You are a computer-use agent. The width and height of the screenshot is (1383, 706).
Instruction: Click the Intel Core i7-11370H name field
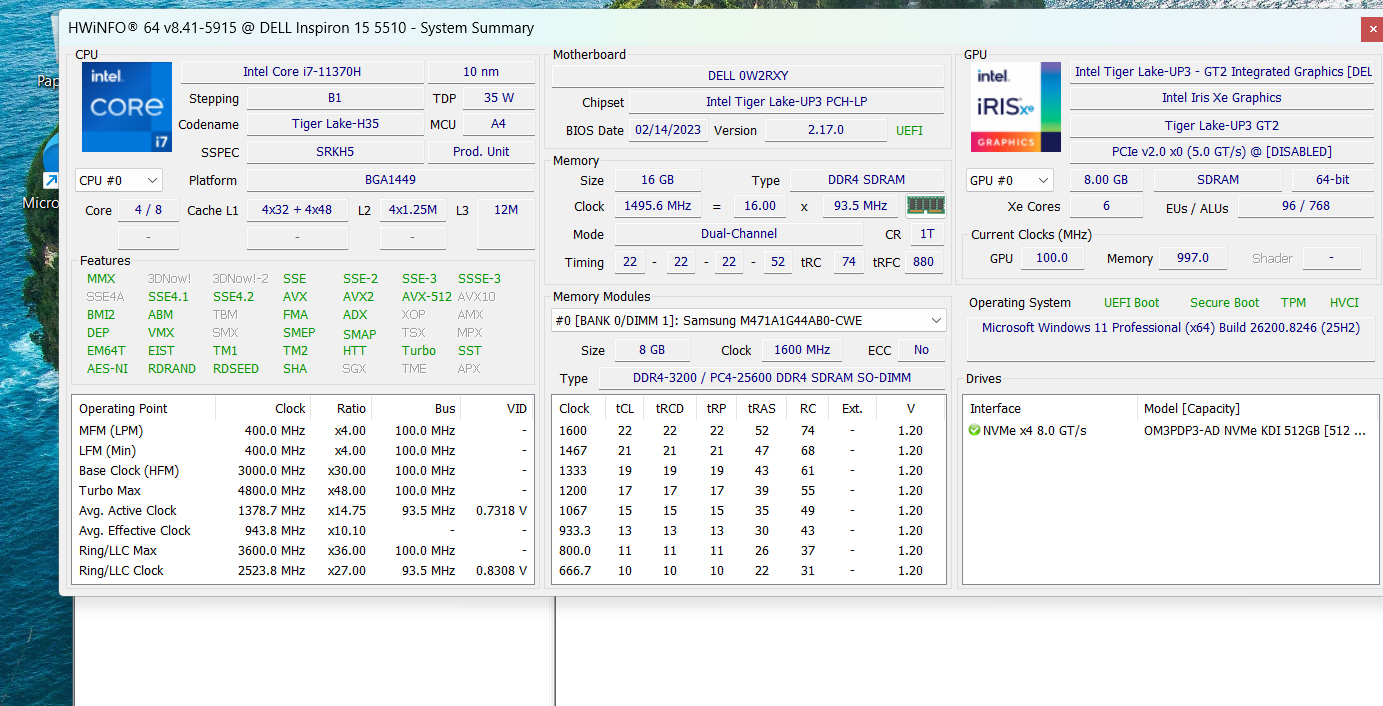pos(302,72)
